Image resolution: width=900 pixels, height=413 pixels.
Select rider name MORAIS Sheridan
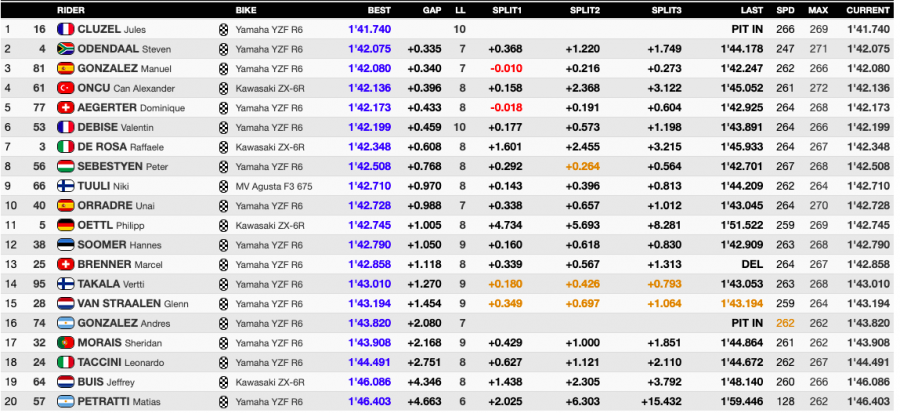point(120,342)
